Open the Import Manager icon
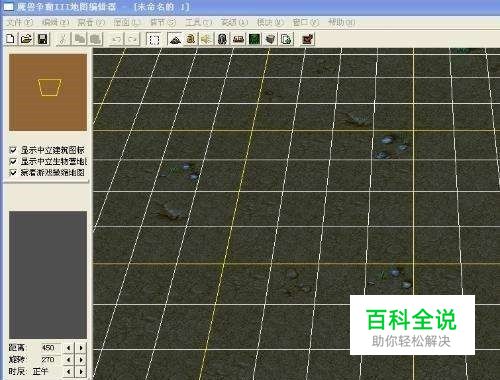Image resolution: width=500 pixels, height=380 pixels. click(x=286, y=39)
